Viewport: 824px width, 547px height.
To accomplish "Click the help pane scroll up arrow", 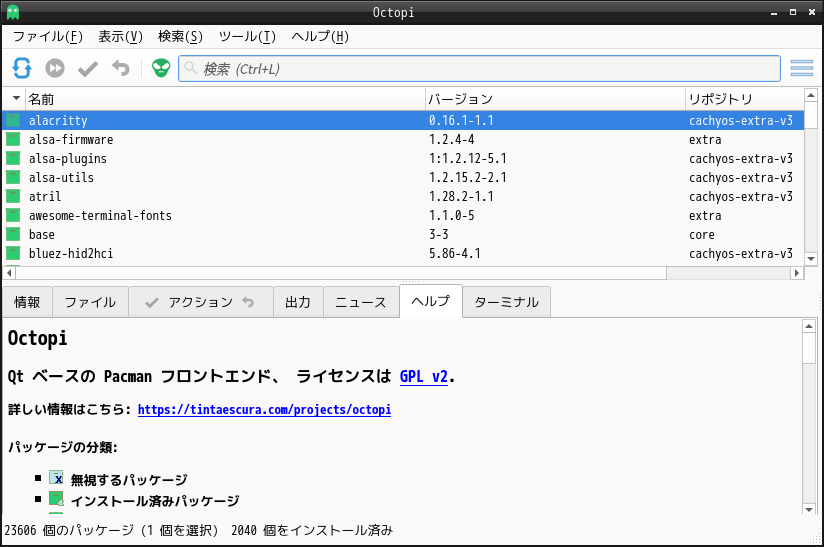I will (809, 326).
